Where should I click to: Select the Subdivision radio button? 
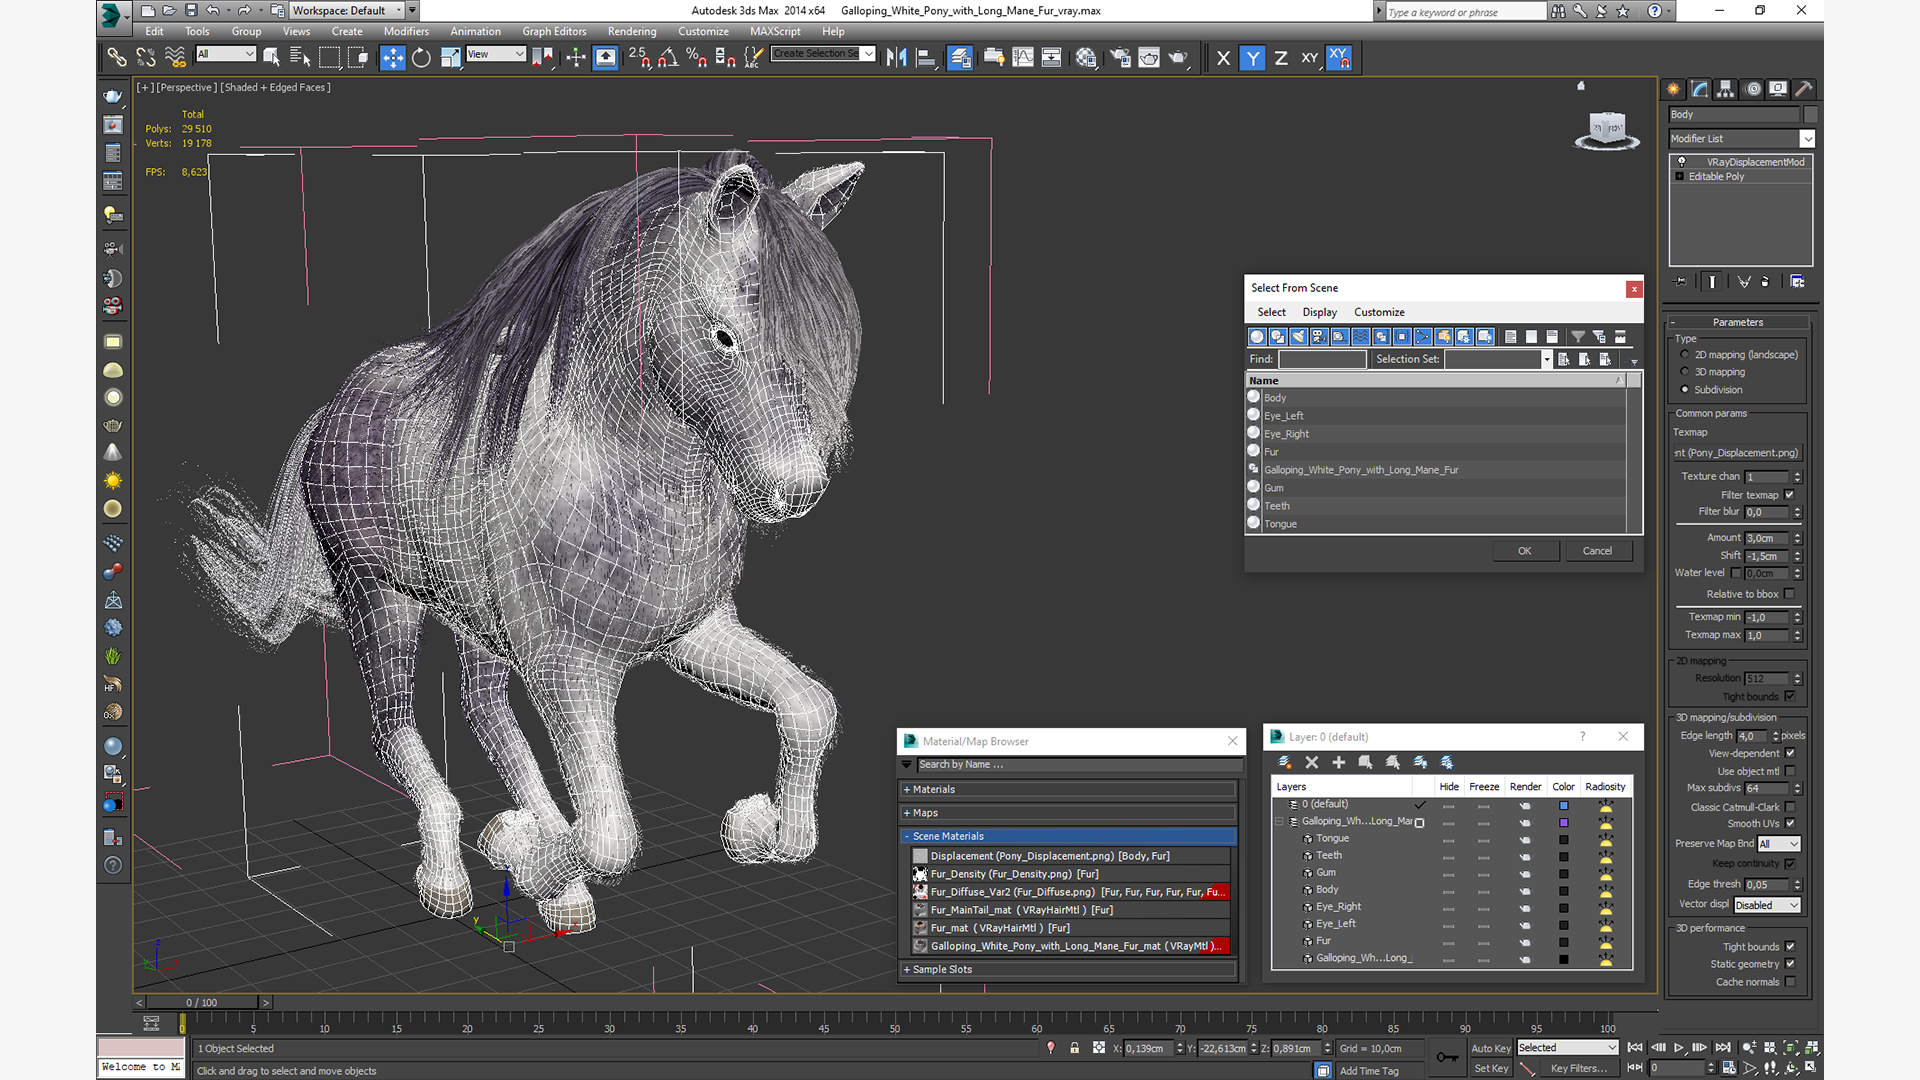(1685, 390)
